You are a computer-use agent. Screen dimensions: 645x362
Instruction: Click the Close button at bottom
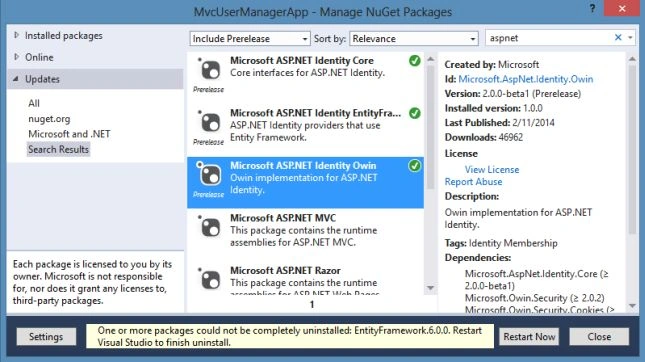599,337
